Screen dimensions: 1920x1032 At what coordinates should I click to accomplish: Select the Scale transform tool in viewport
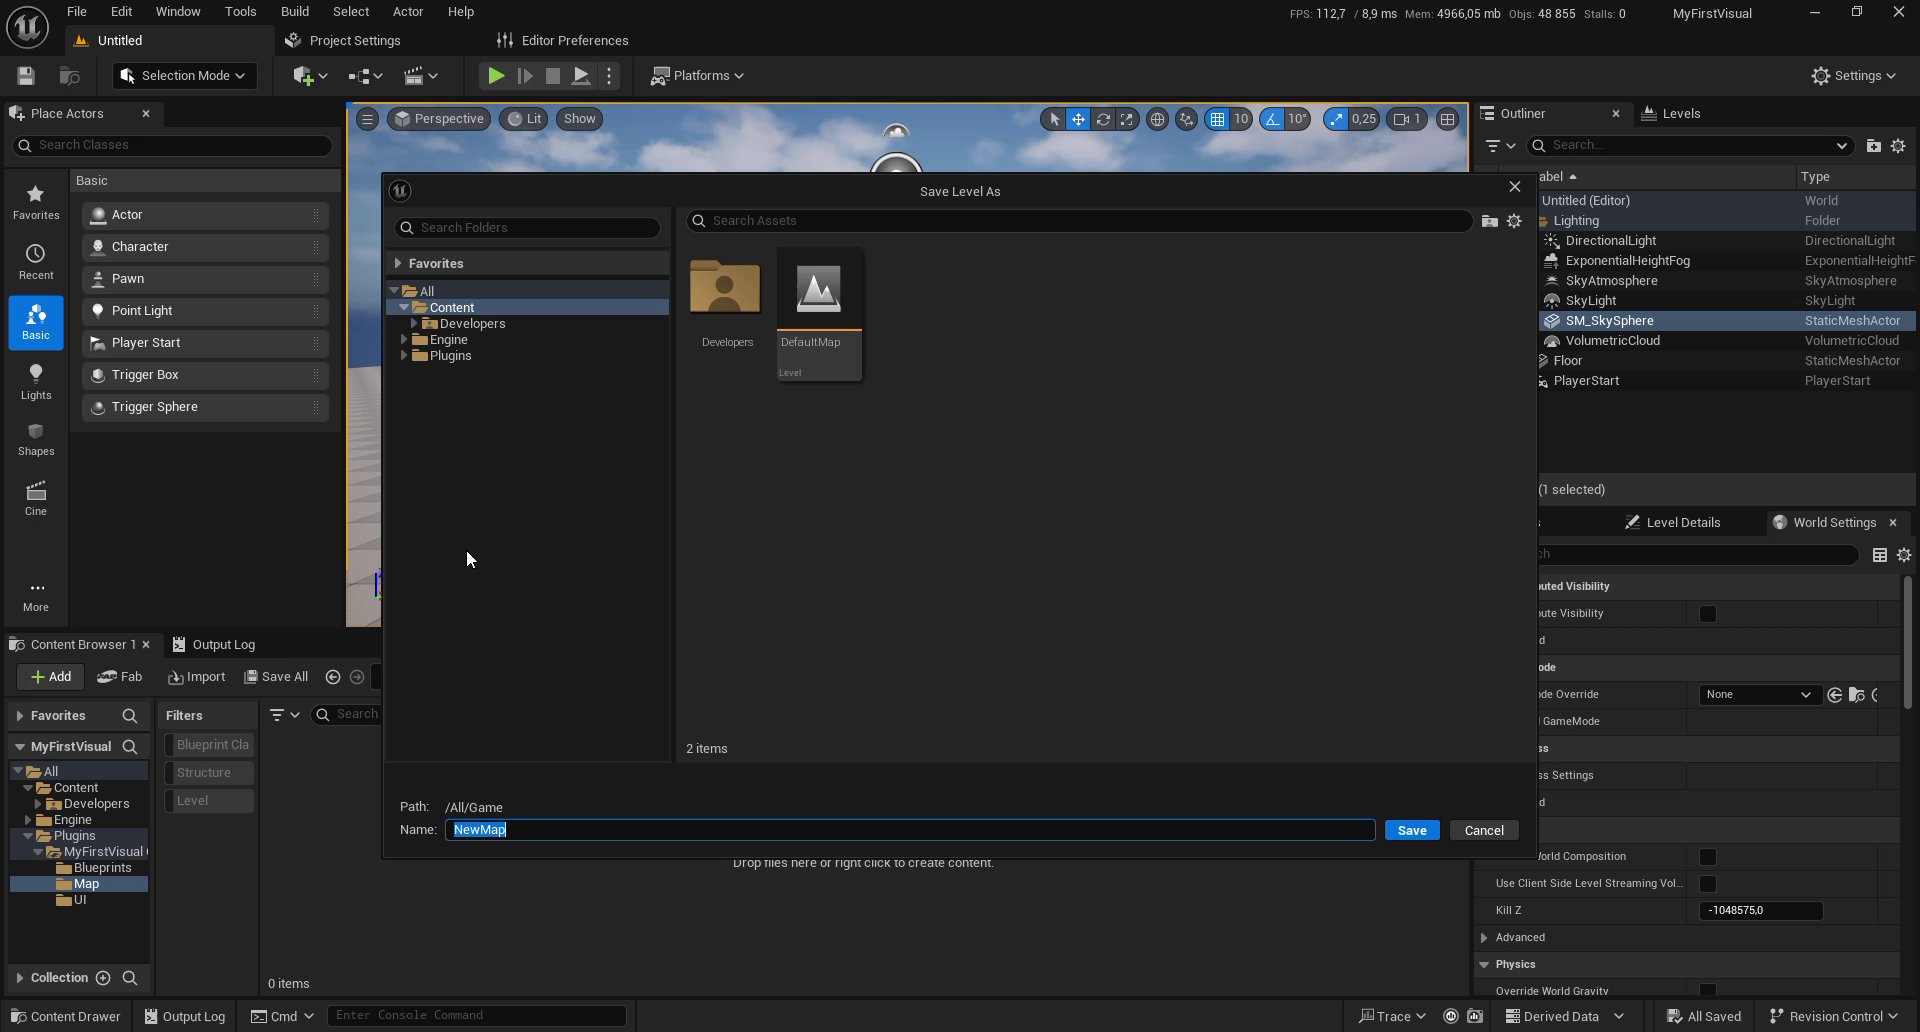pyautogui.click(x=1127, y=119)
